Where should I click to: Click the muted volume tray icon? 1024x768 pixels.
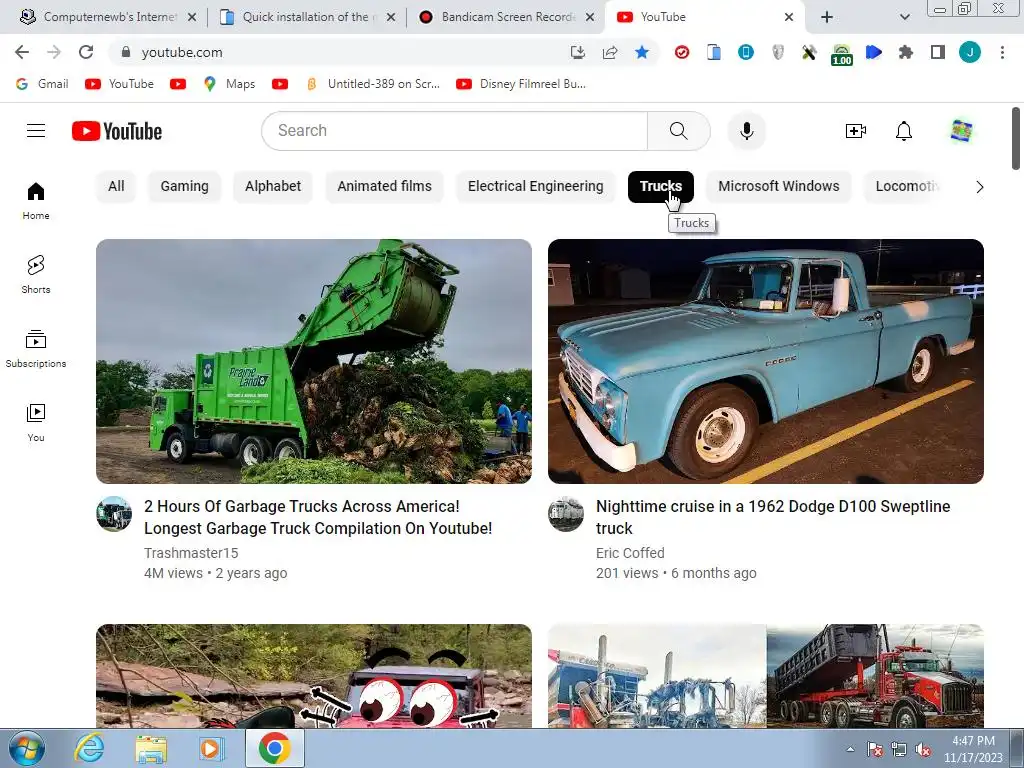click(923, 750)
